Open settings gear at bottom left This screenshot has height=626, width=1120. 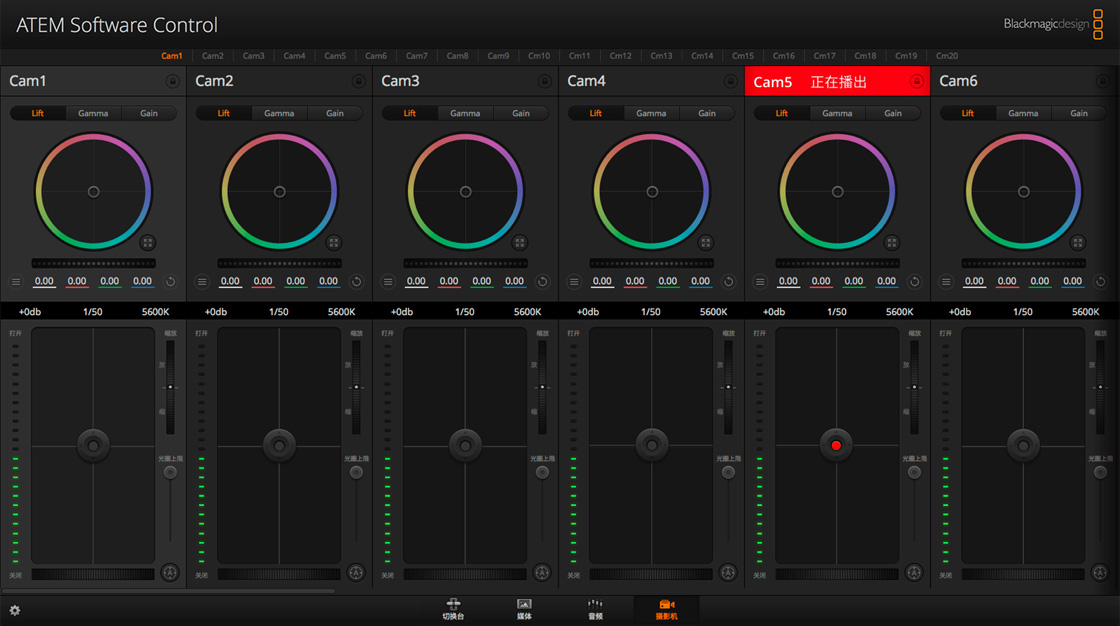(15, 610)
